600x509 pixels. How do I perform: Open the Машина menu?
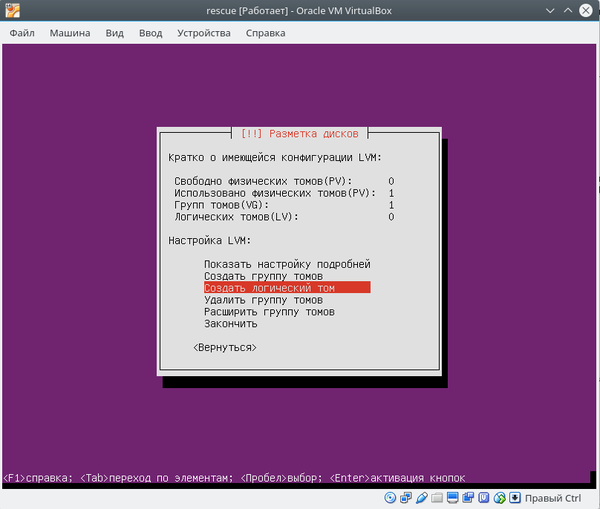[x=70, y=33]
